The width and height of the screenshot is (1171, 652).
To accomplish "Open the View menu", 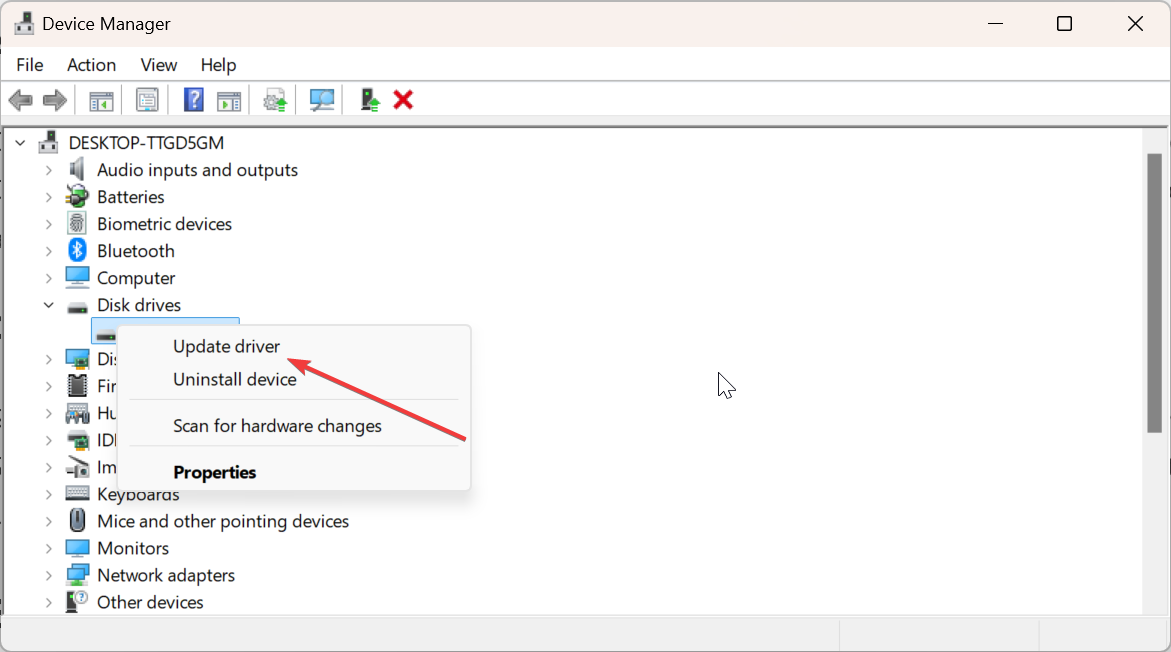I will (x=158, y=65).
